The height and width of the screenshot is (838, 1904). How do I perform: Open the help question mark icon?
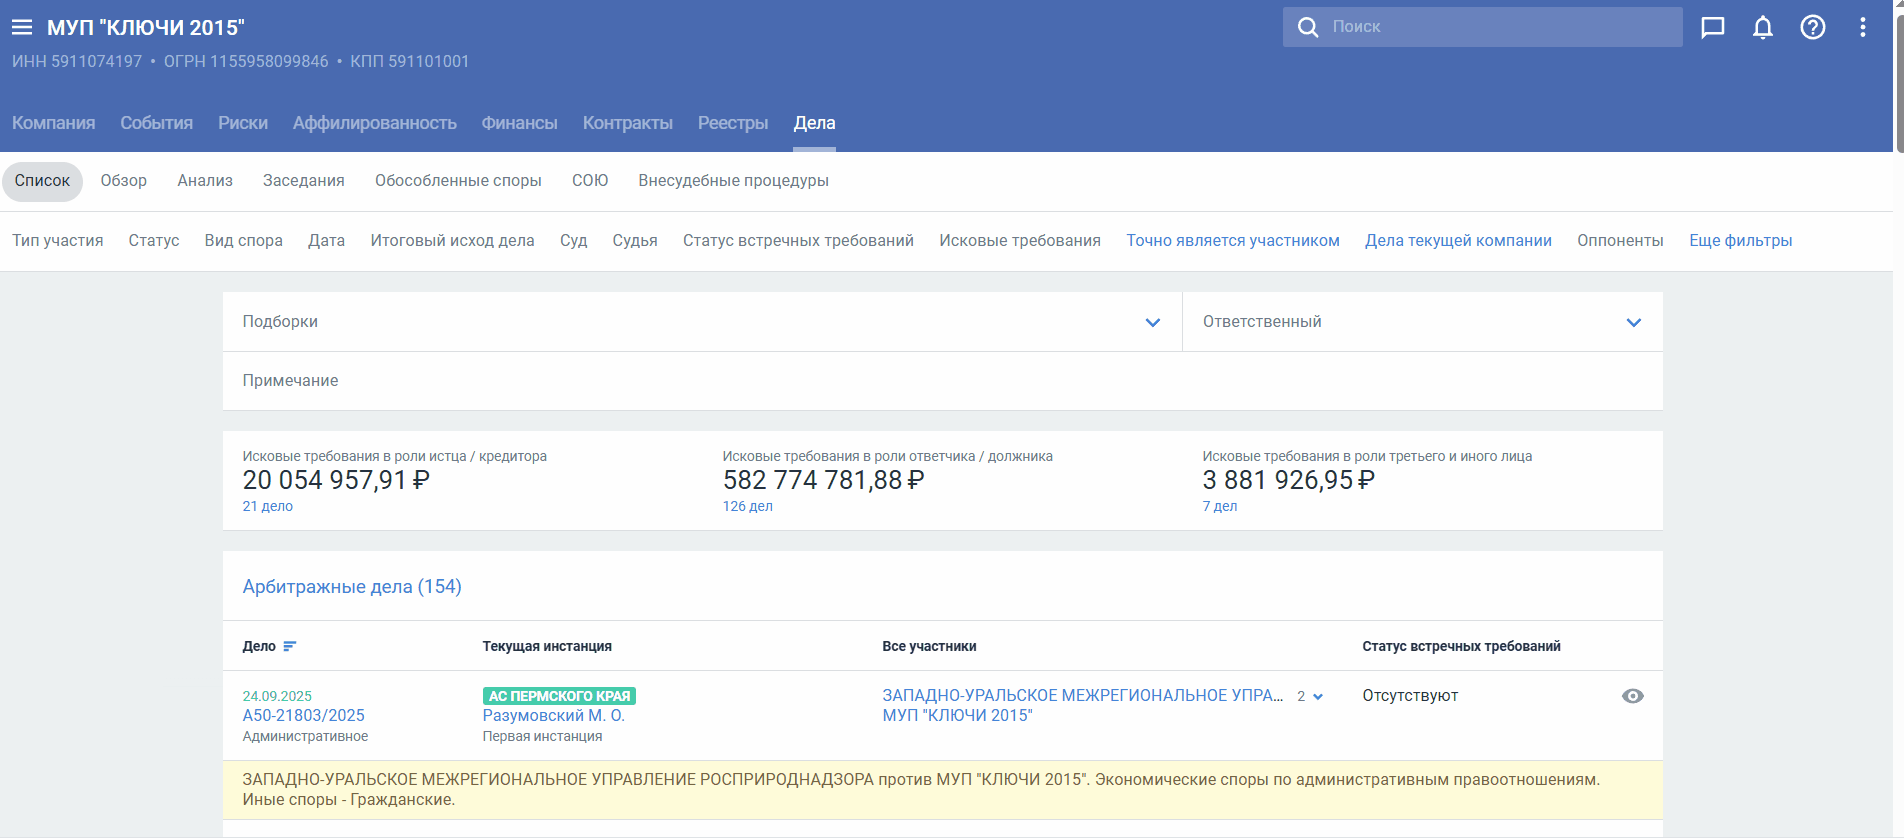[1813, 27]
